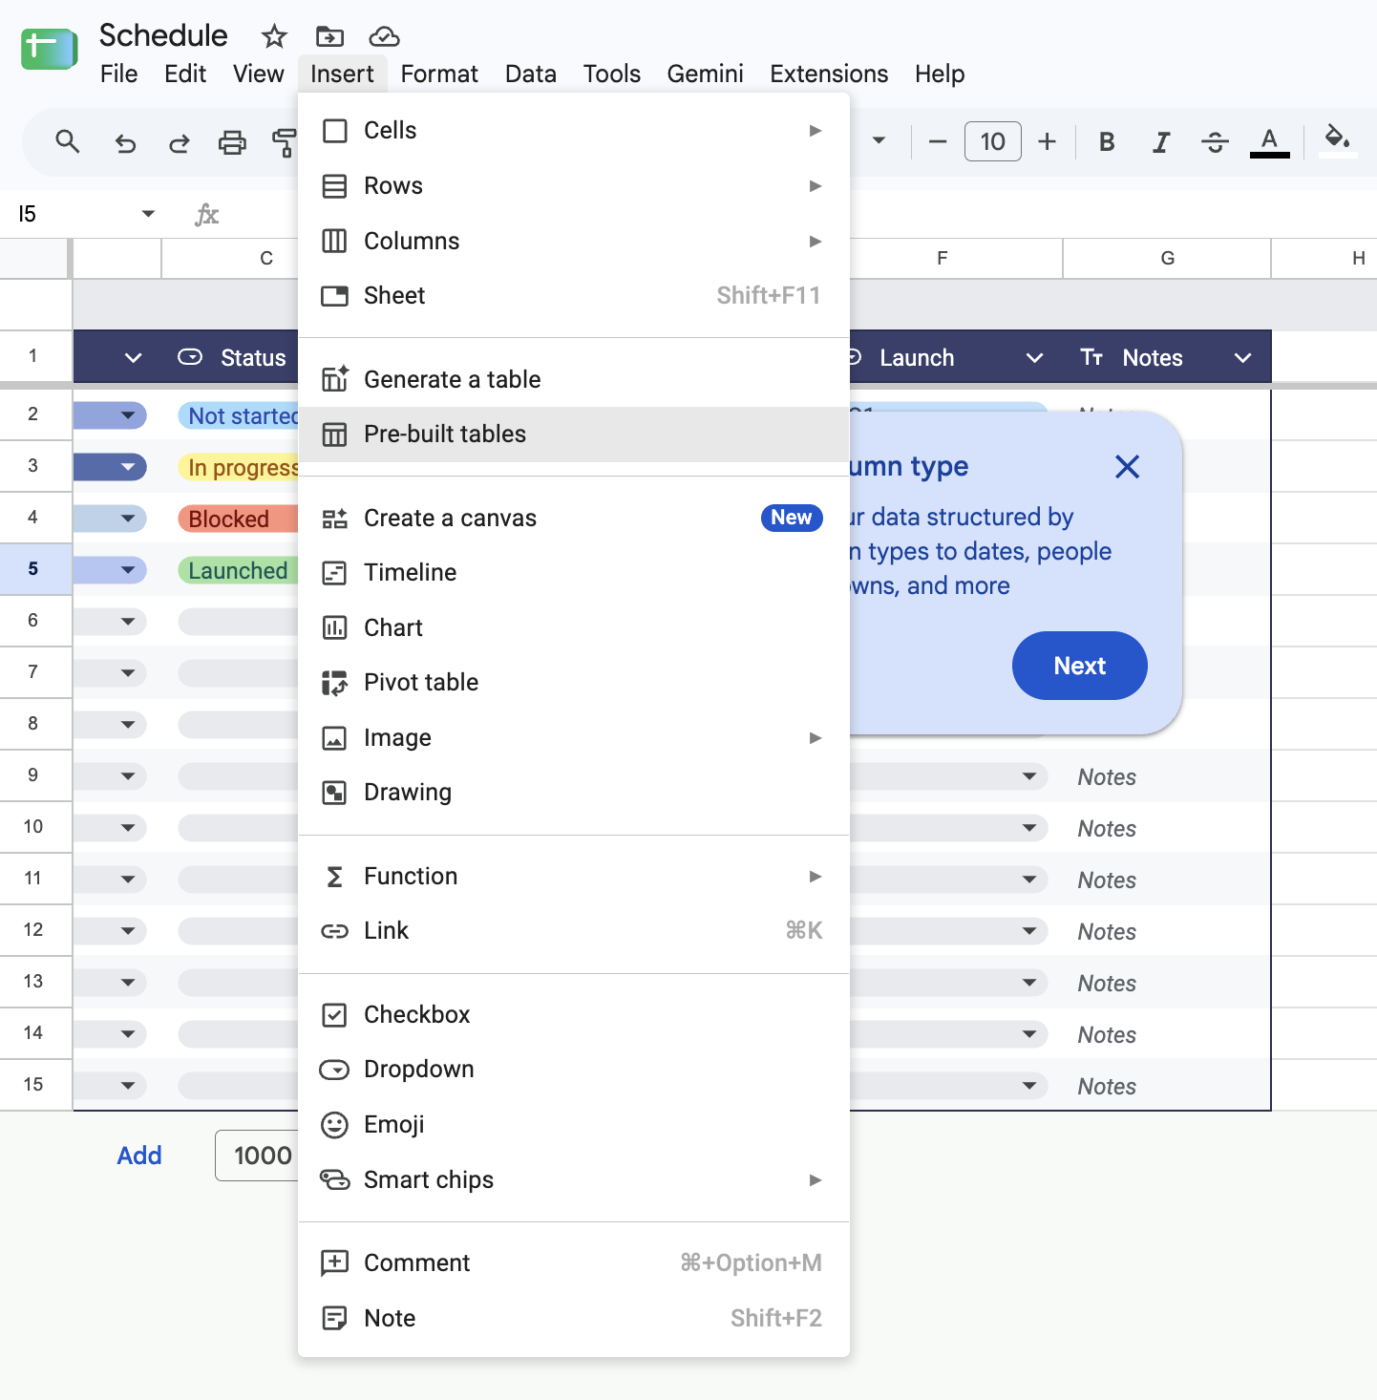Click the Add rows link
Viewport: 1377px width, 1400px height.
click(139, 1156)
